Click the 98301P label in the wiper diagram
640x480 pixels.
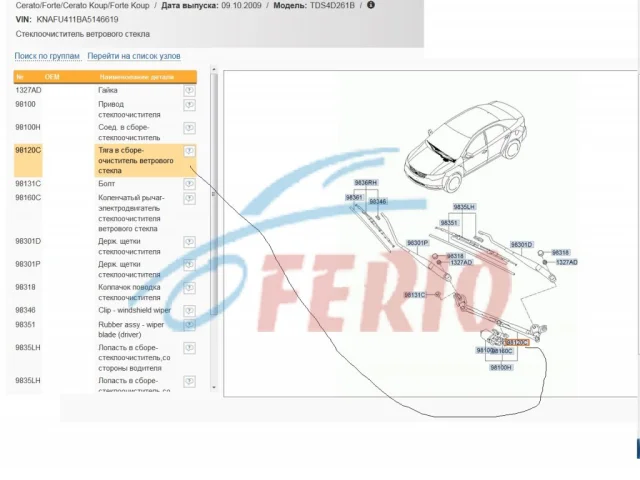click(416, 243)
